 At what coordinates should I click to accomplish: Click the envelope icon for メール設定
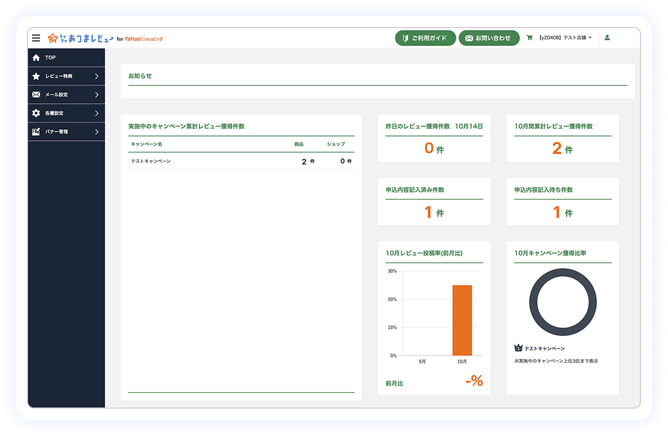point(36,95)
